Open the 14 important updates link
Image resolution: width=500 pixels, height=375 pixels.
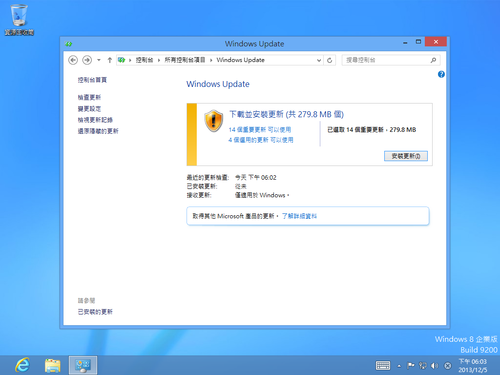tap(260, 130)
